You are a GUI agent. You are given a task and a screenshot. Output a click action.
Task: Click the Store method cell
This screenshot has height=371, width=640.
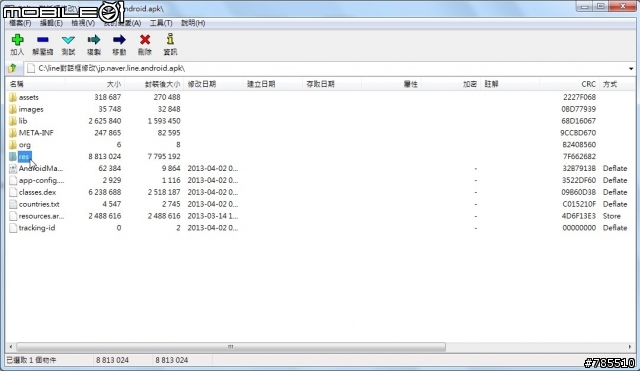pos(611,215)
